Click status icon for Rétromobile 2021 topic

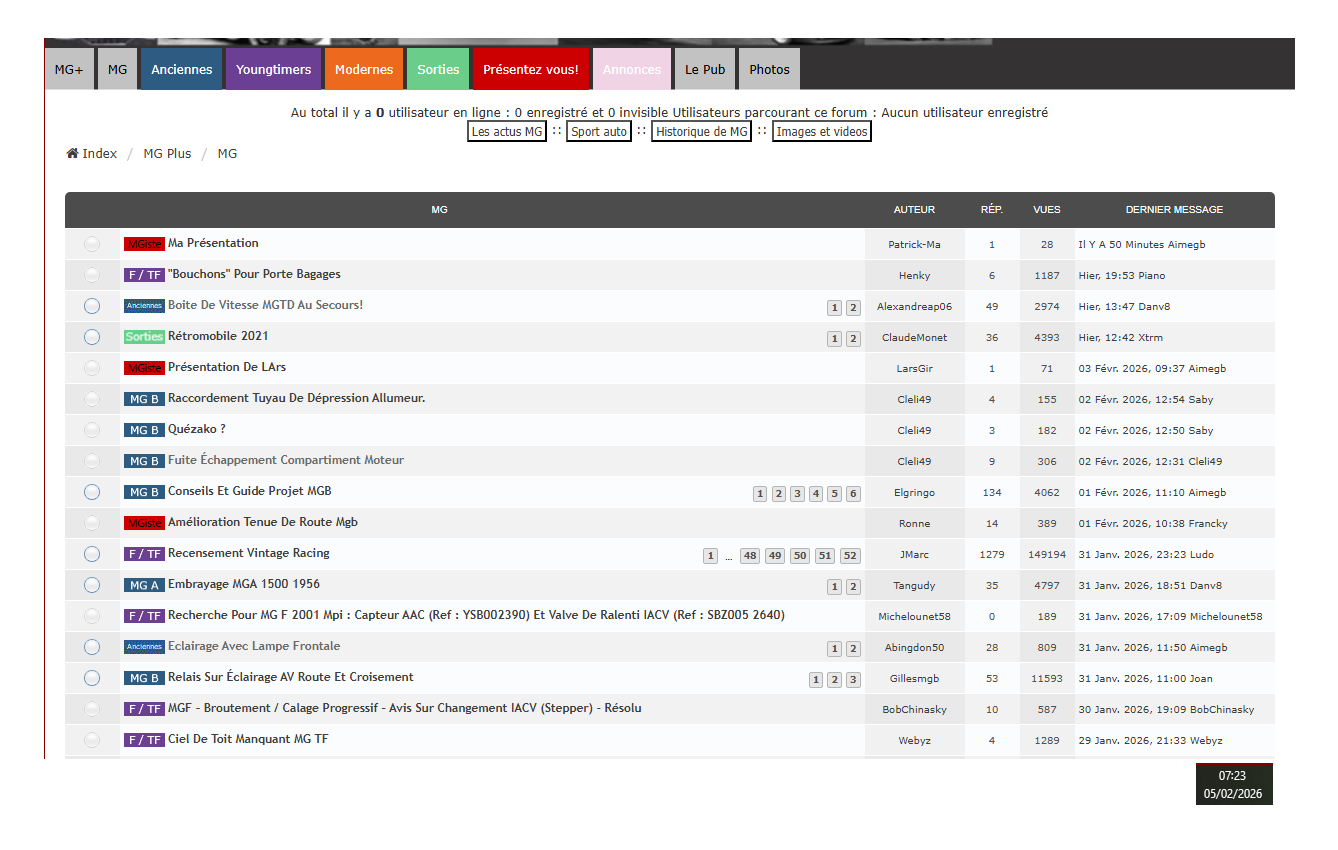point(92,337)
